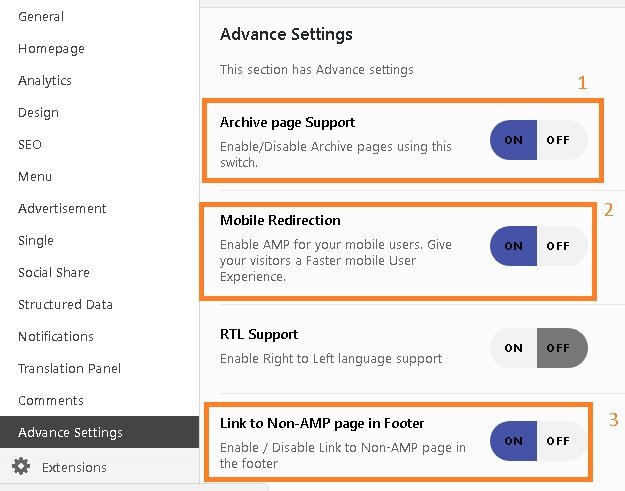
Task: Click the Extensions gear icon
Action: [x=21, y=466]
